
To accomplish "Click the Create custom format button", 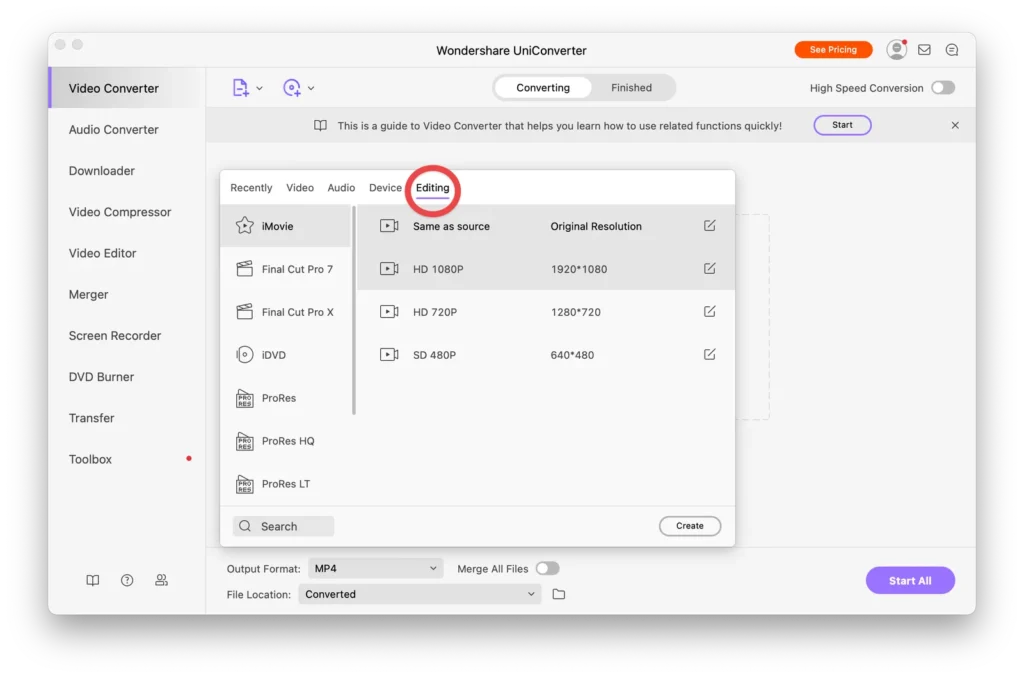I will tap(690, 526).
